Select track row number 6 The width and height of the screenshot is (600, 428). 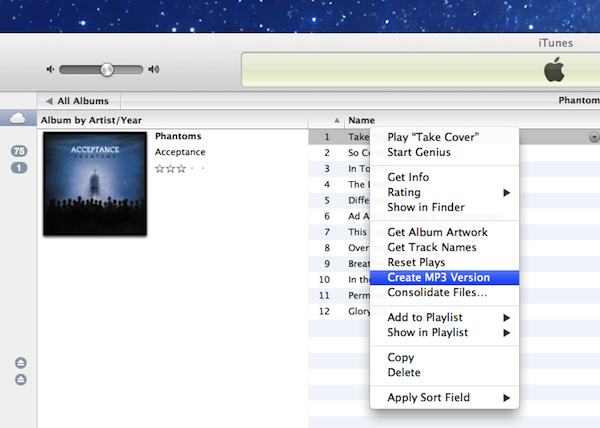click(x=339, y=216)
